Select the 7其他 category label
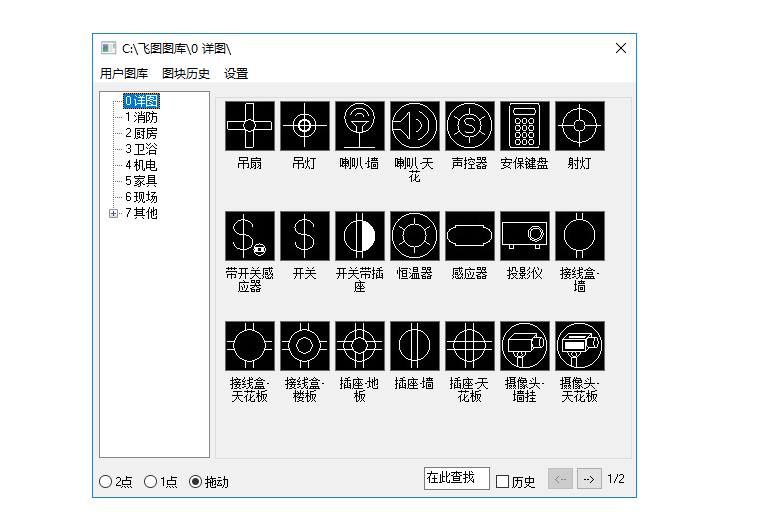This screenshot has height=532, width=780. click(141, 213)
